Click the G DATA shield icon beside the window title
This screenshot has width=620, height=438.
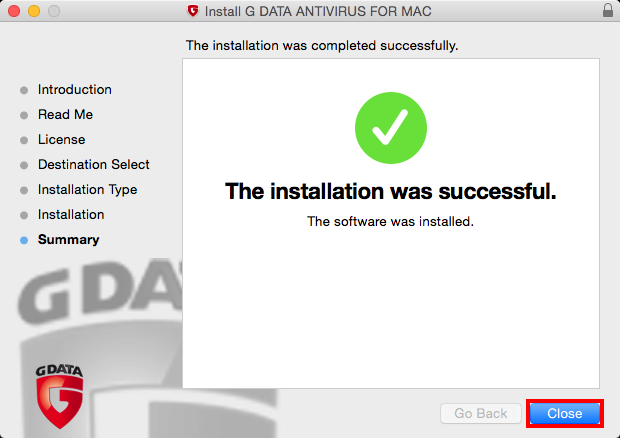(x=193, y=11)
